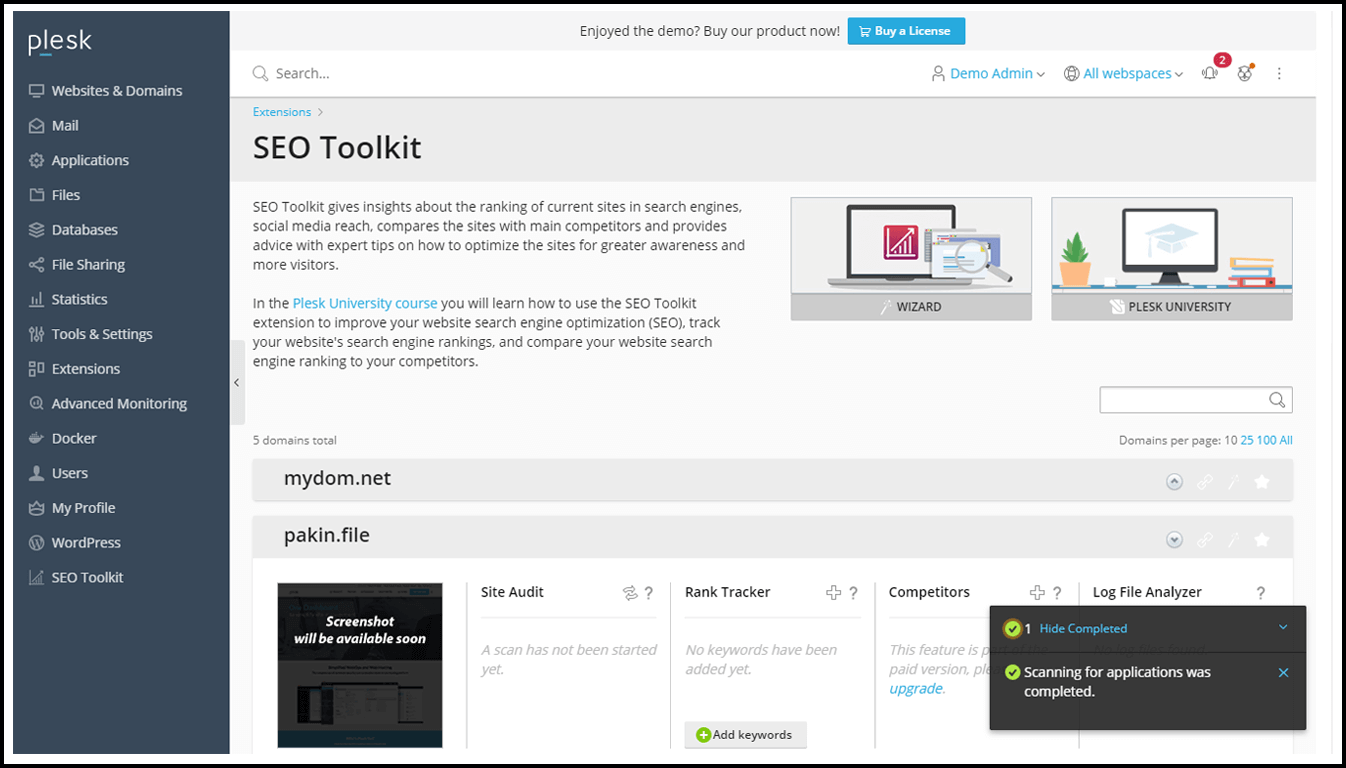The image size is (1346, 768).
Task: Click the Advanced Monitoring icon
Action: 37,403
